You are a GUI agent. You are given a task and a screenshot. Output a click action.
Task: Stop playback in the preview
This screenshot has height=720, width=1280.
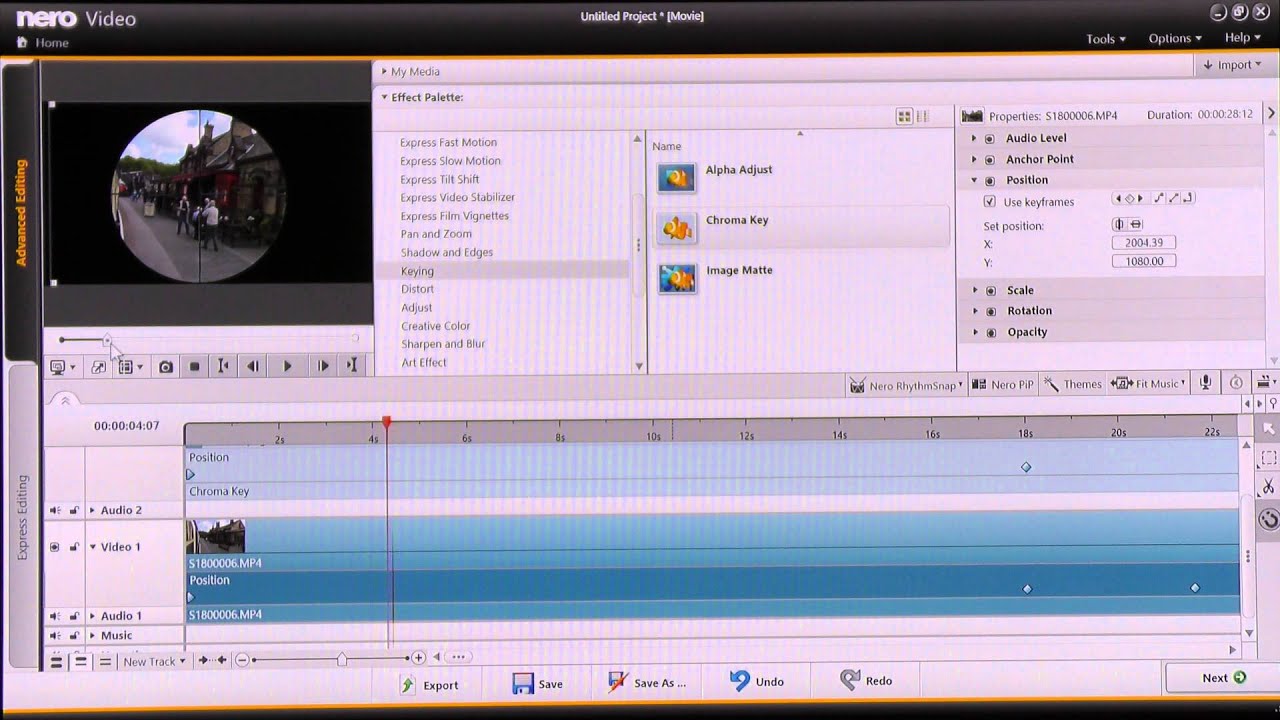195,367
